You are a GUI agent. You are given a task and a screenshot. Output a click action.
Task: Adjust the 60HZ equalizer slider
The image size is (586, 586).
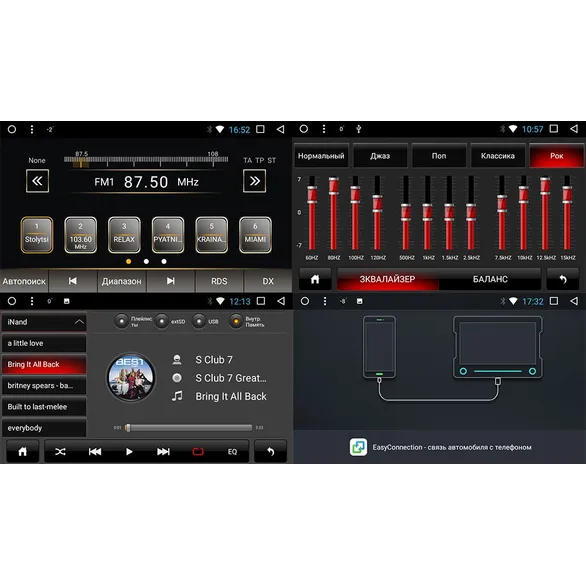pyautogui.click(x=312, y=213)
